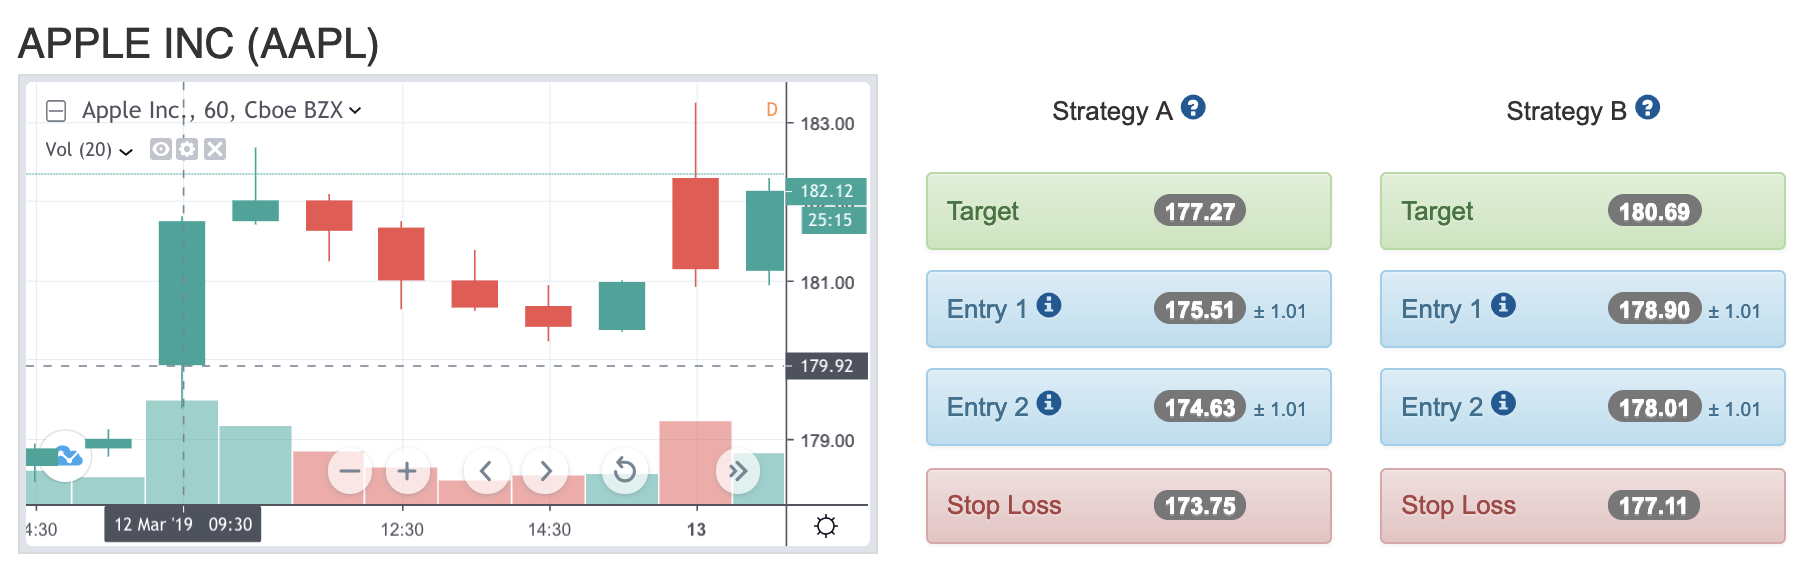
Task: Select the Strategy A Target 177.27 box
Action: pos(1129,211)
